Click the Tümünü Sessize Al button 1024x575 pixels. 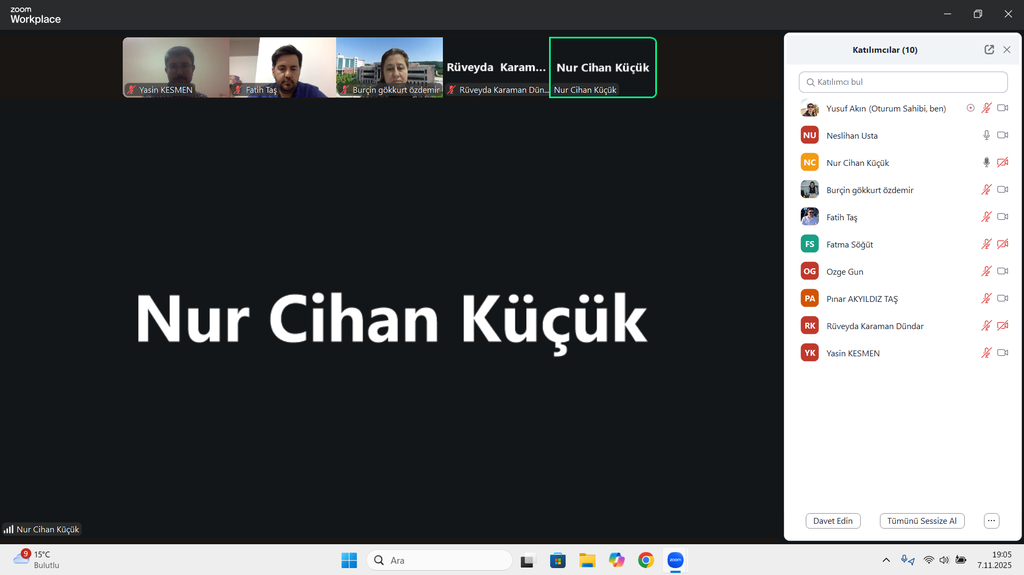pyautogui.click(x=922, y=521)
